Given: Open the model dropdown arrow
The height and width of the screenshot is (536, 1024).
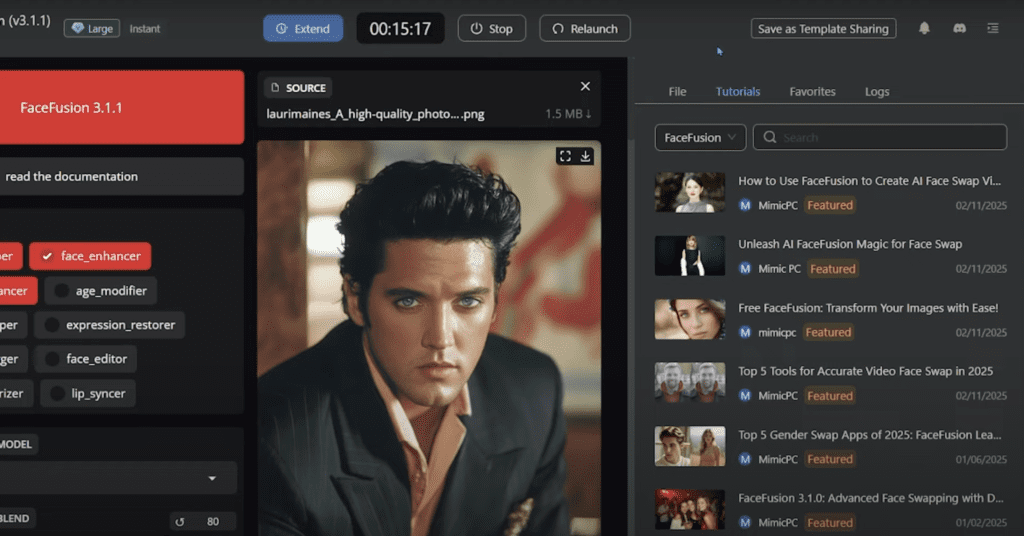Looking at the screenshot, I should (x=212, y=479).
